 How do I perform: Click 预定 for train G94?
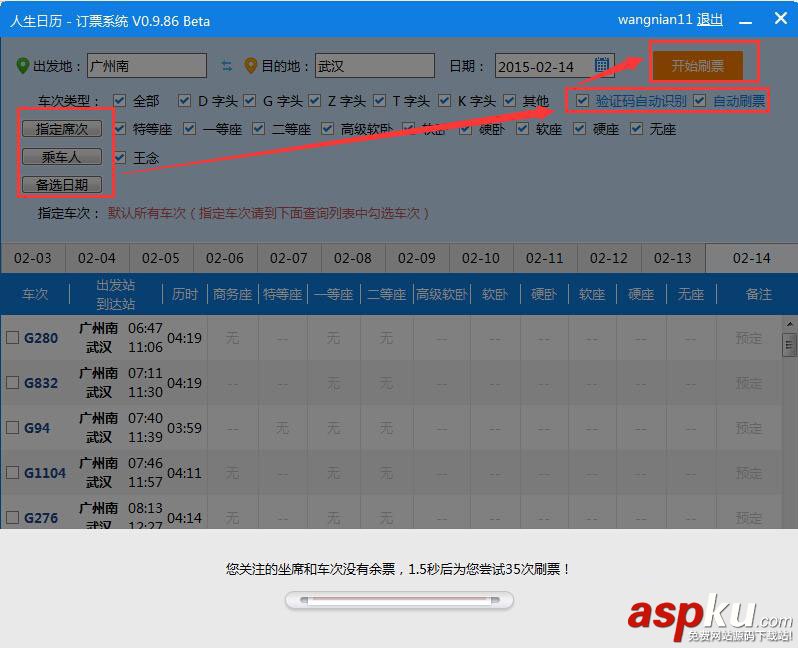tap(749, 428)
